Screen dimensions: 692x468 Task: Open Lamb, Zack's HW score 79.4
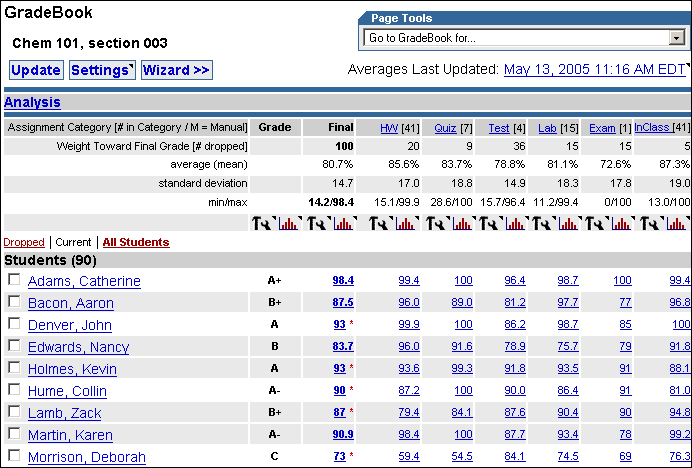click(409, 412)
